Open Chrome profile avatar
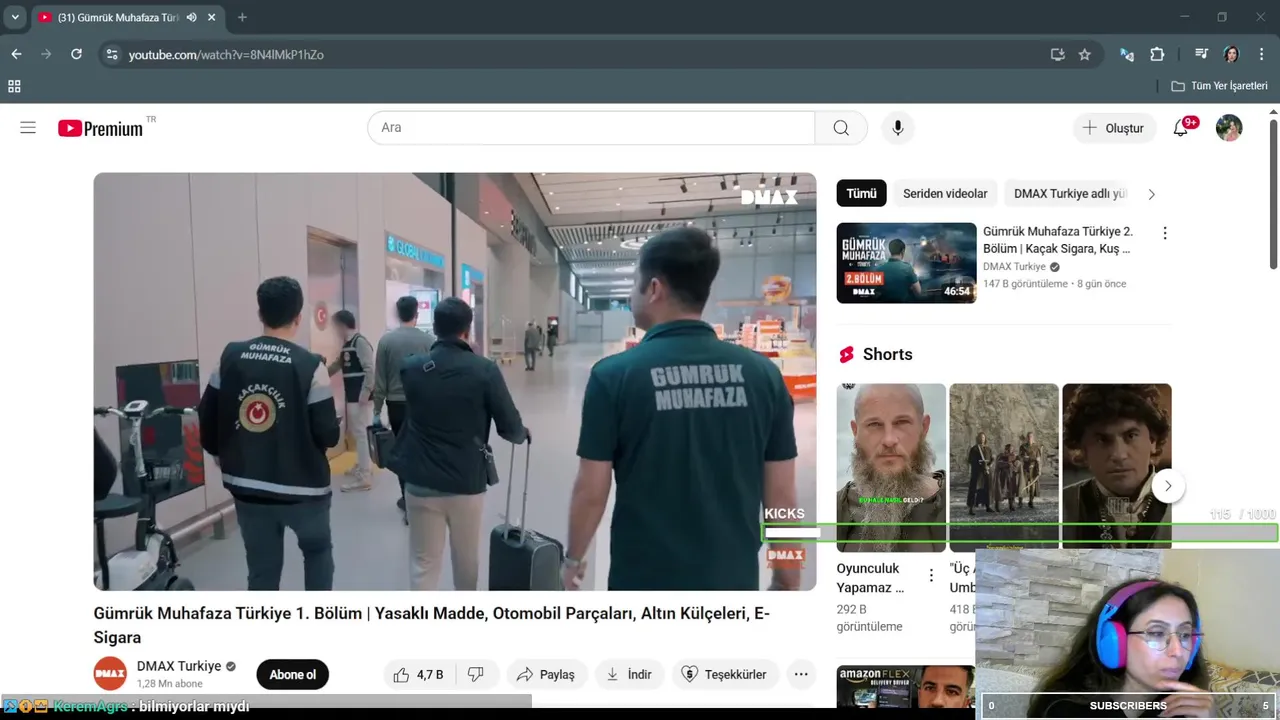 pos(1231,55)
